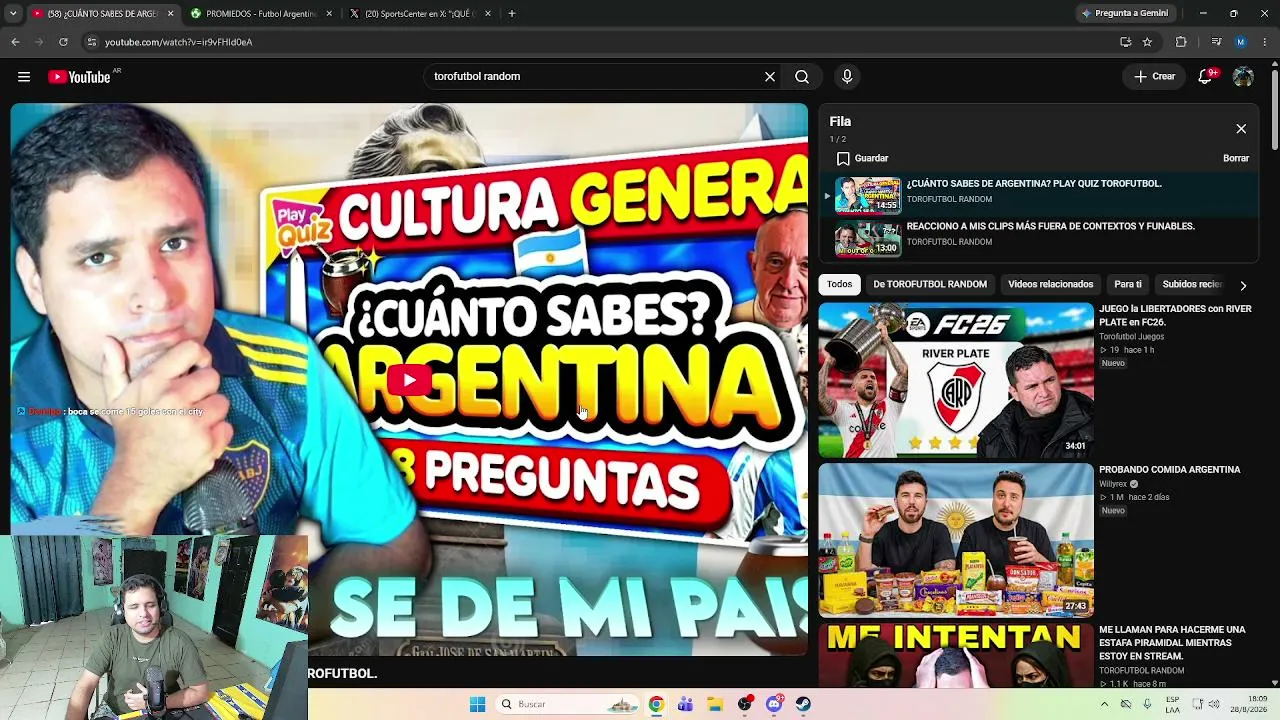This screenshot has width=1280, height=720.
Task: Open the Willyrex channel link
Action: (1113, 484)
